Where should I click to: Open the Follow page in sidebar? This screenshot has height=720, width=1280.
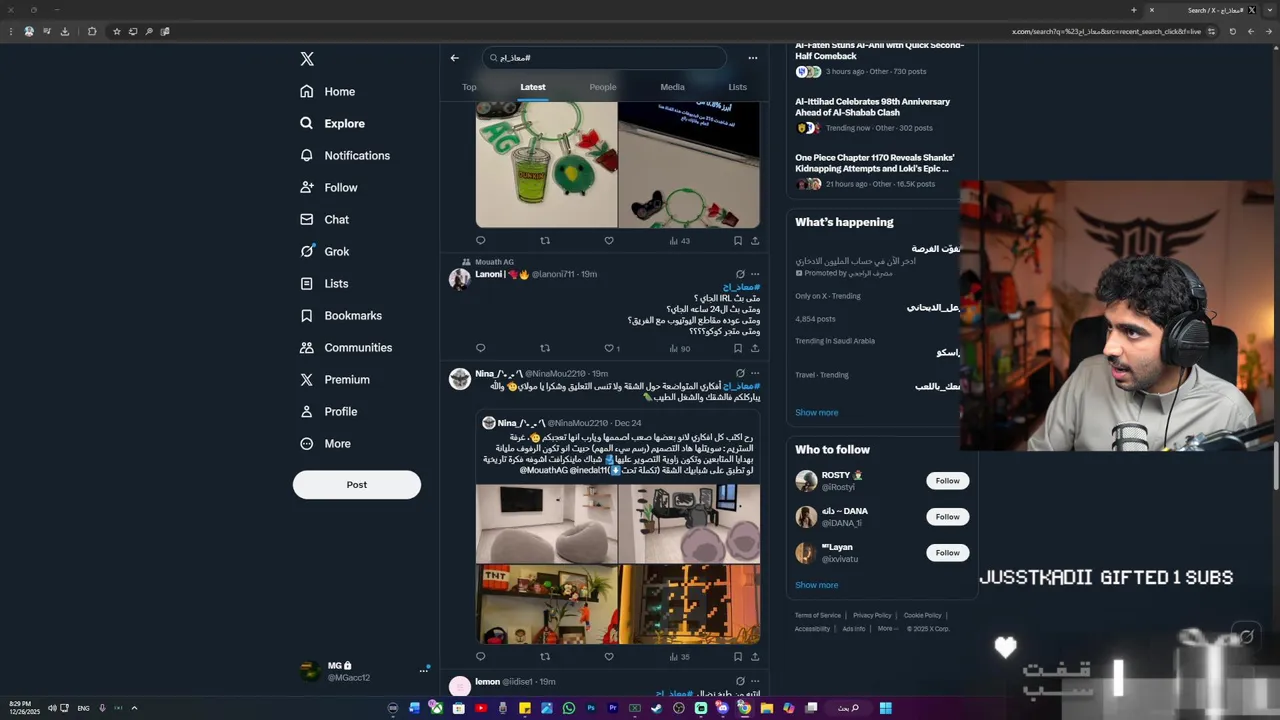point(328,187)
